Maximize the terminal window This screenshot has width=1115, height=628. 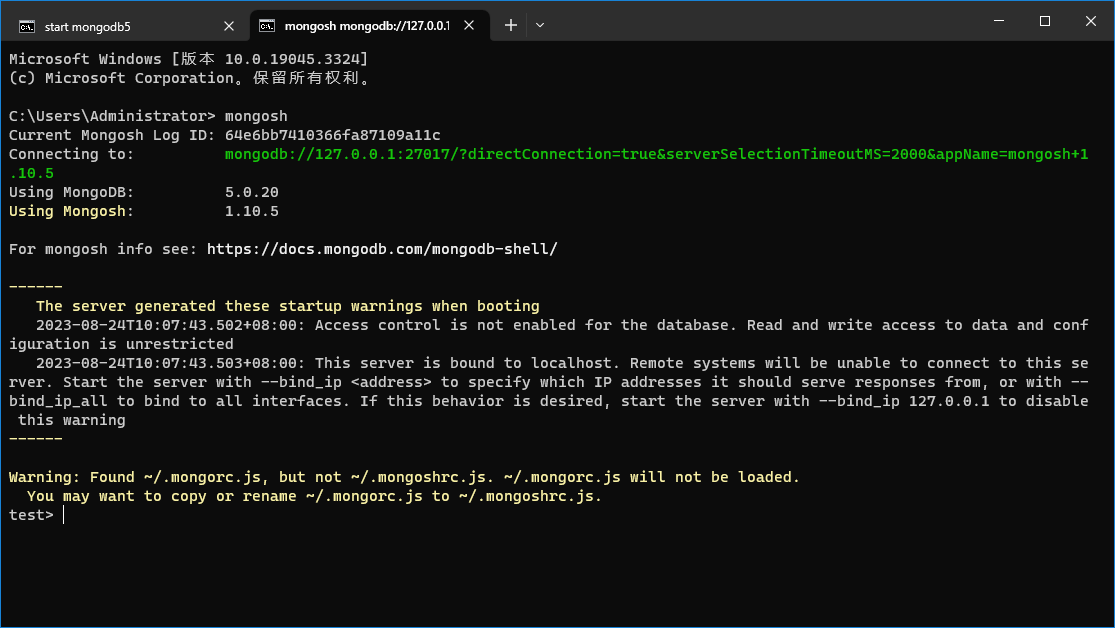click(x=1045, y=21)
